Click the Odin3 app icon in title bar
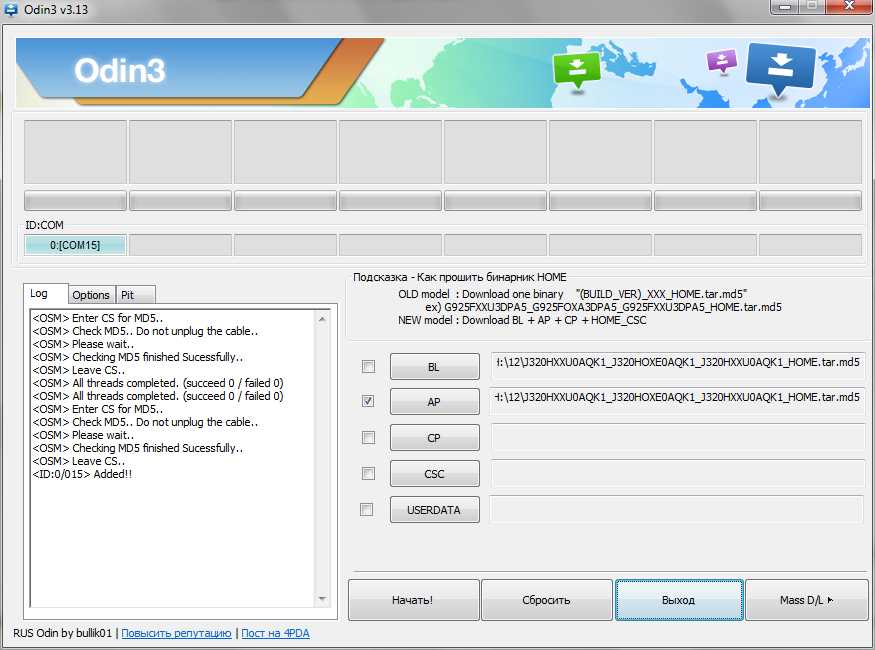Viewport: 875px width, 650px height. 10,9
